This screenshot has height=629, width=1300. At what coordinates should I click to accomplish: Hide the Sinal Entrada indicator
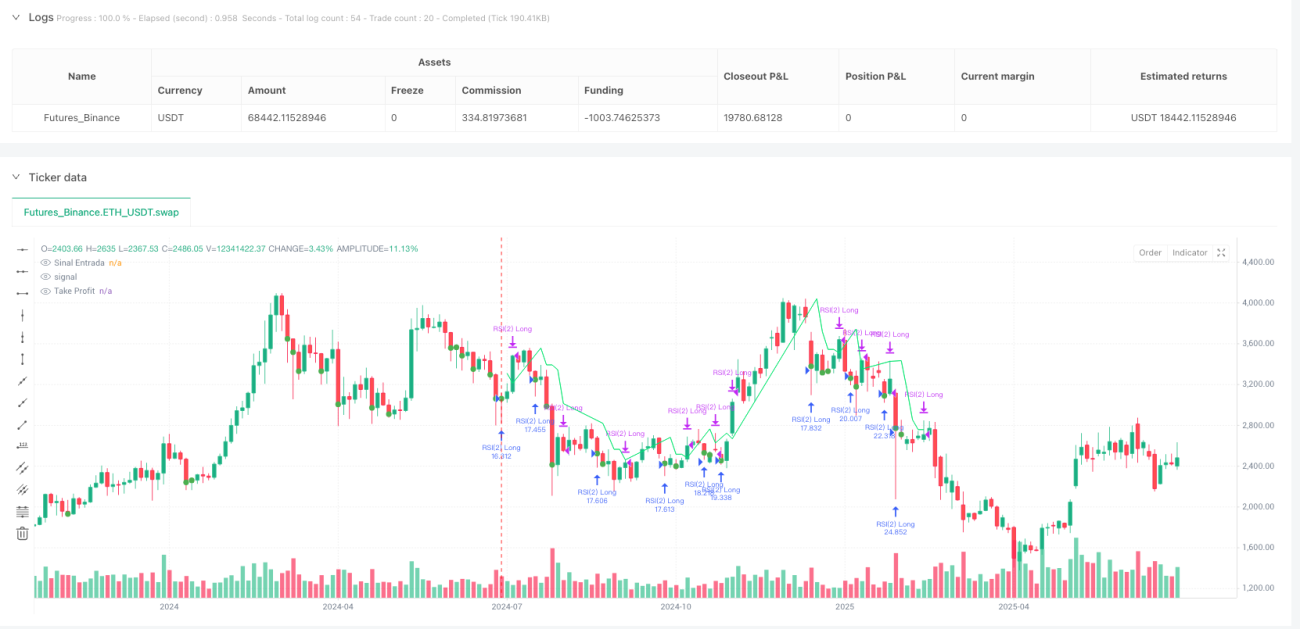[x=45, y=262]
